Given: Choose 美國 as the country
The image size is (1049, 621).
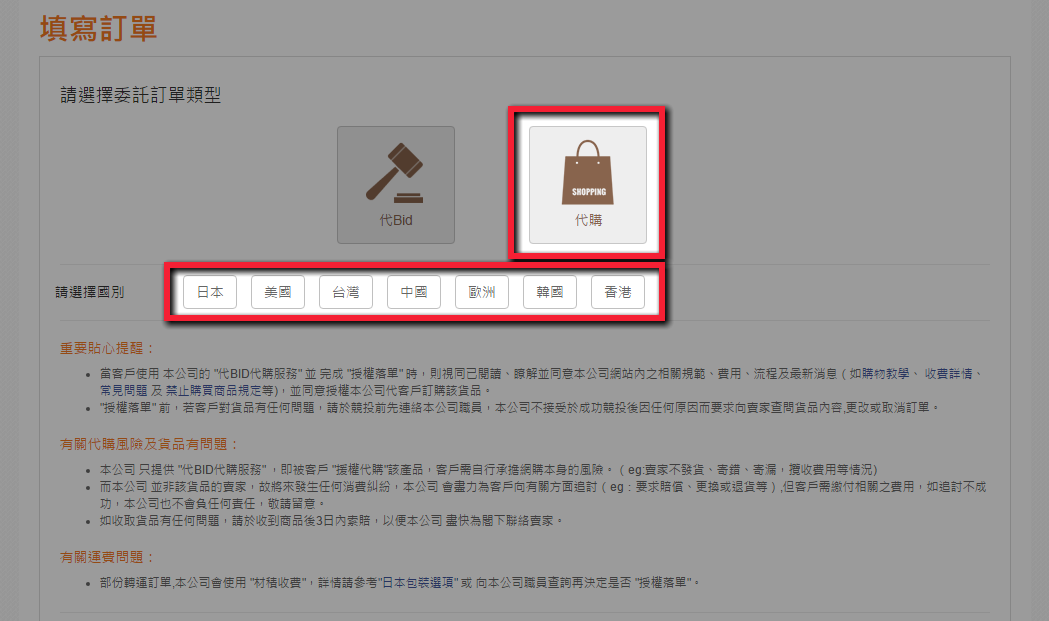Looking at the screenshot, I should point(278,292).
